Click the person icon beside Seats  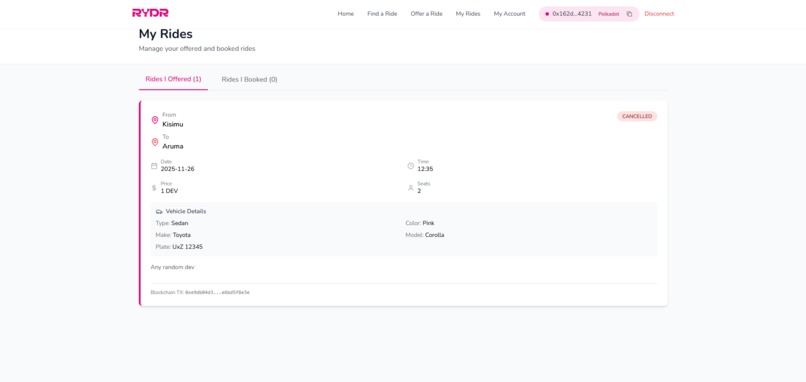pyautogui.click(x=411, y=188)
